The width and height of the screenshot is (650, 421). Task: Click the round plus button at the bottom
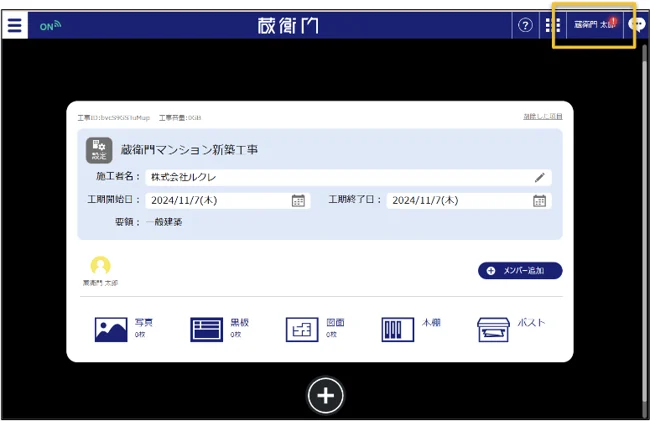point(325,395)
